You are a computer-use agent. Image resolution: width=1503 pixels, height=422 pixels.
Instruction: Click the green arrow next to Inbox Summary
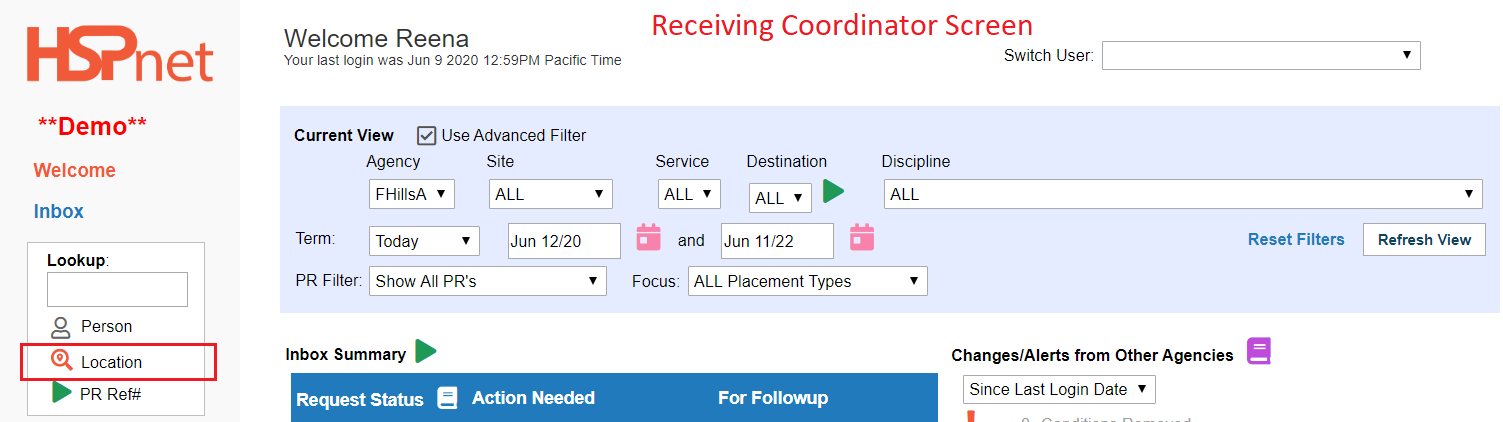(x=426, y=351)
